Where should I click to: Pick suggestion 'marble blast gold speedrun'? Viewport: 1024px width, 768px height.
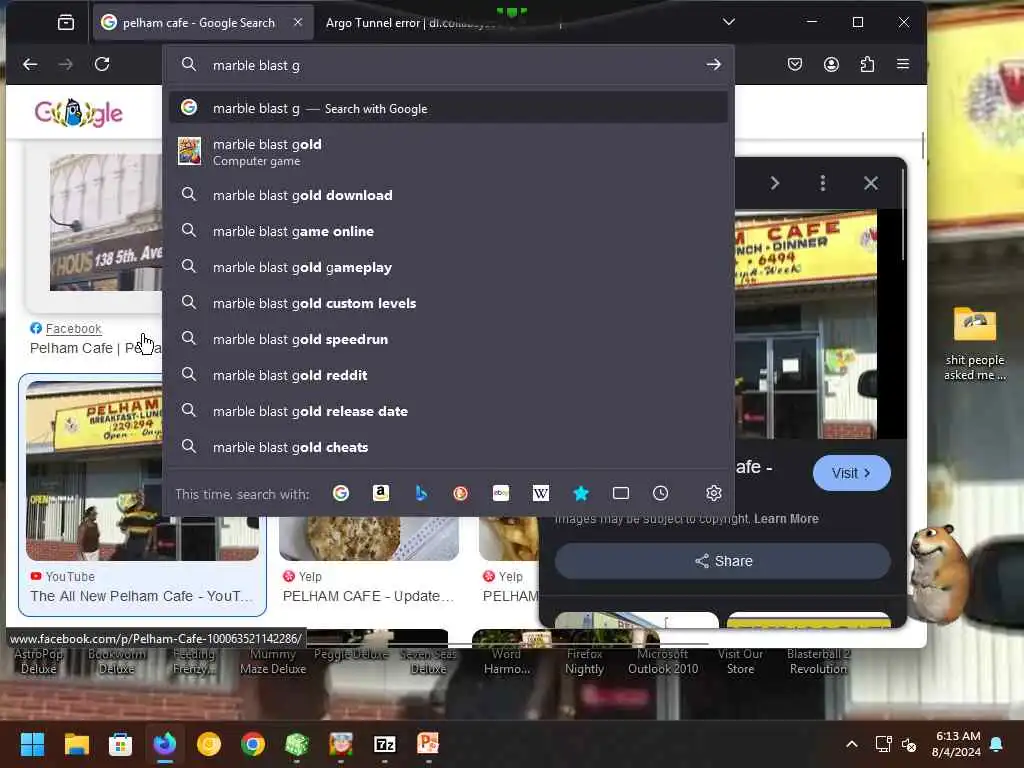(448, 339)
